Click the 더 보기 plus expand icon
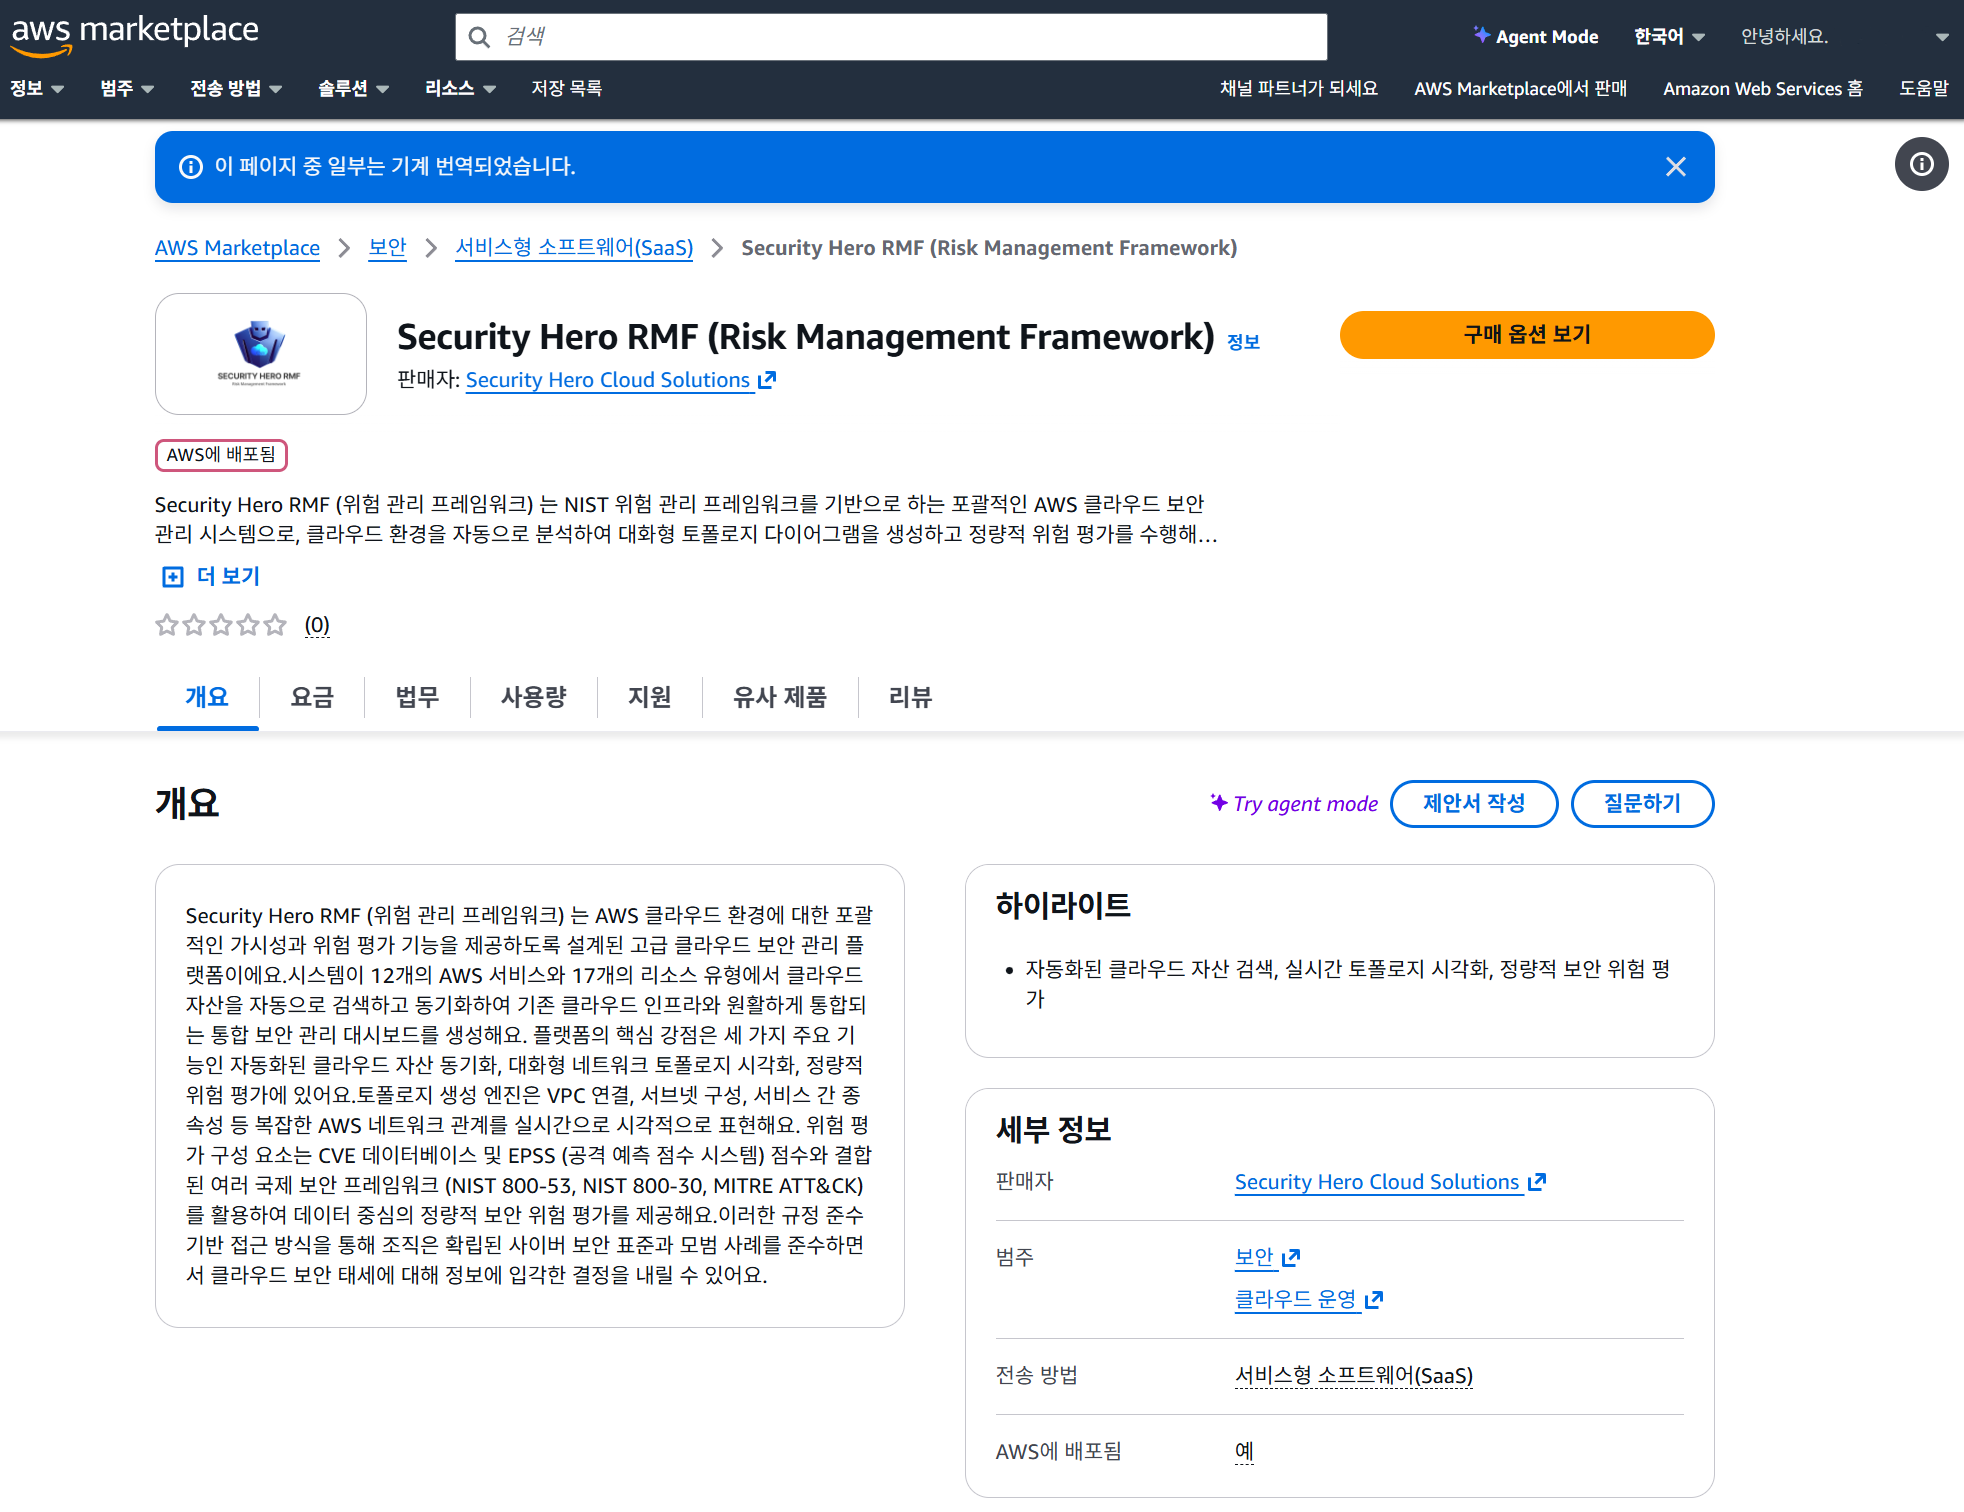The width and height of the screenshot is (1964, 1512). pos(173,577)
